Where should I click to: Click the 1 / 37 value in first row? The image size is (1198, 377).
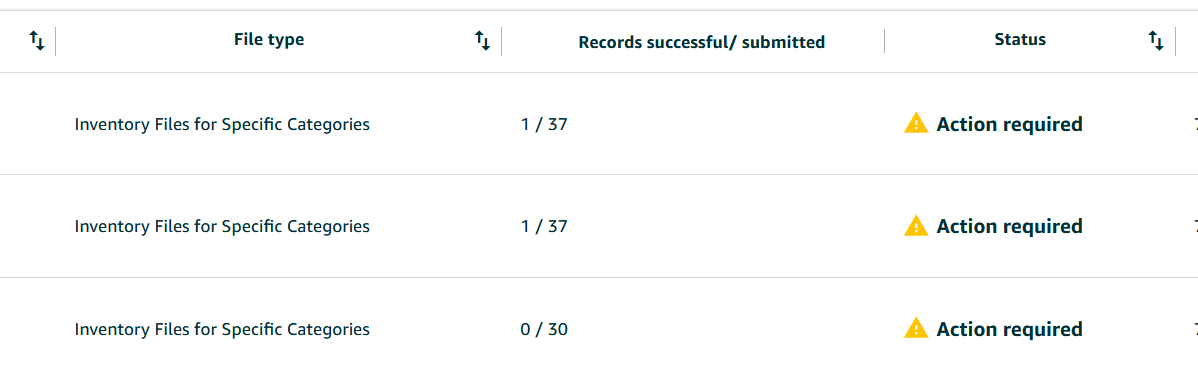click(x=544, y=124)
